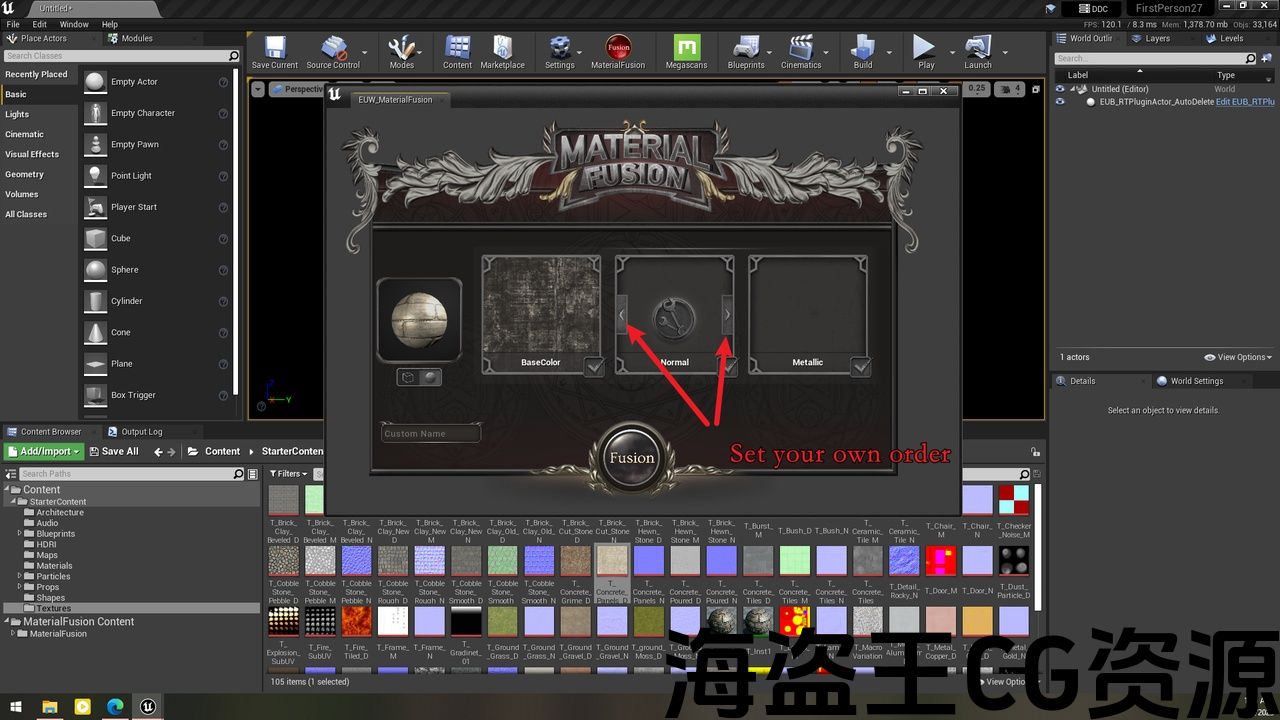
Task: Switch to the Output Log tab
Action: [x=140, y=432]
